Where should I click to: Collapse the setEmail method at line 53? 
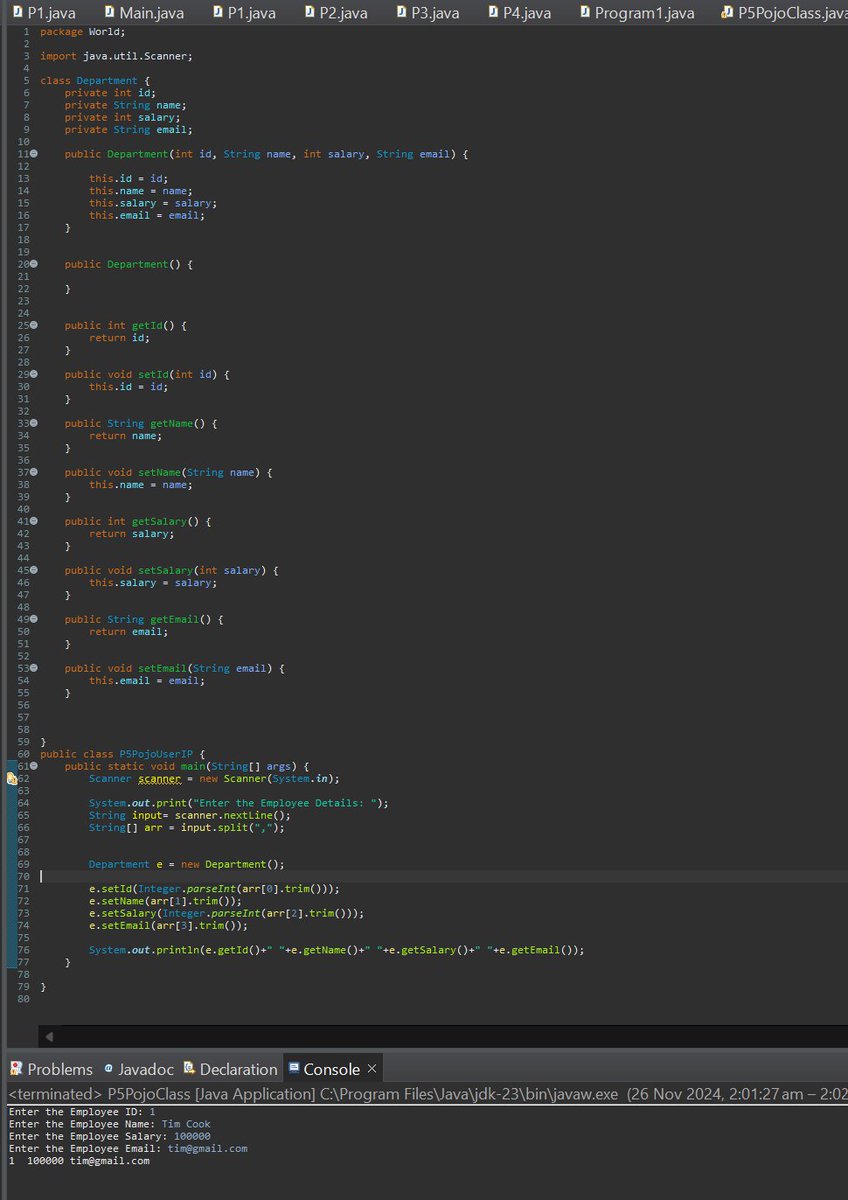(x=34, y=668)
